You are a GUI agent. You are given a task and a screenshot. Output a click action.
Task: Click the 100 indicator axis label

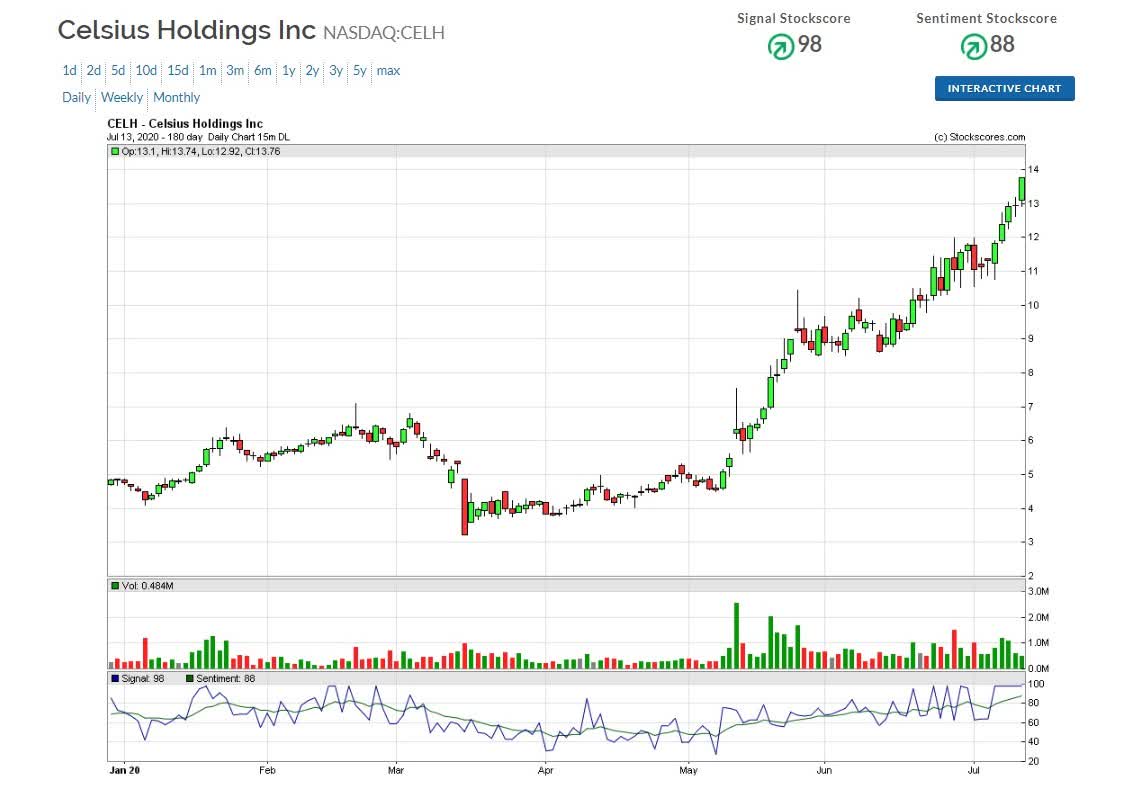(1036, 685)
